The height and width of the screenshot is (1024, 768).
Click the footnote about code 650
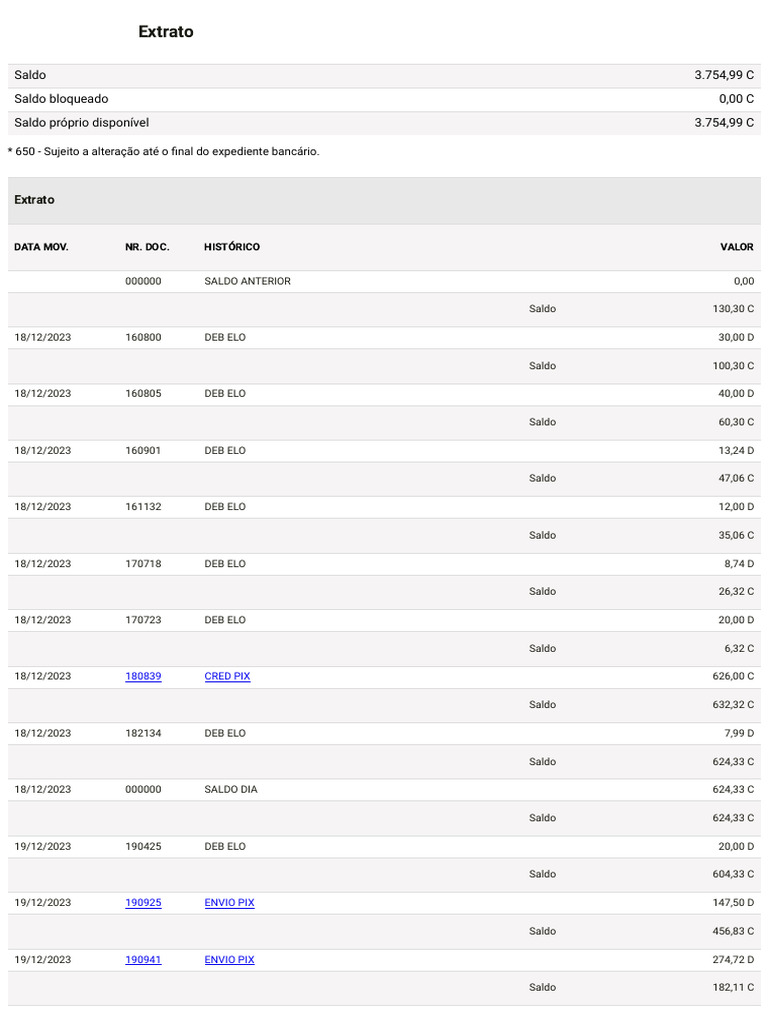tap(163, 152)
